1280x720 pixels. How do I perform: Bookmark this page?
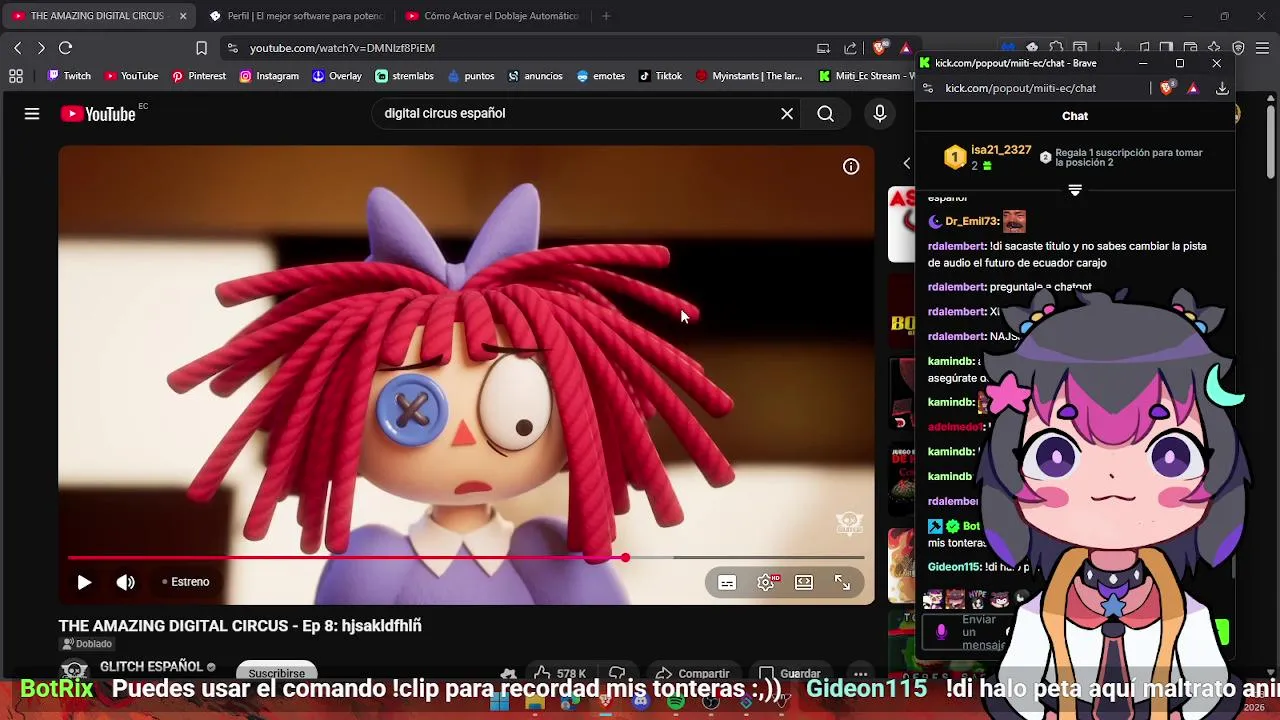[201, 48]
